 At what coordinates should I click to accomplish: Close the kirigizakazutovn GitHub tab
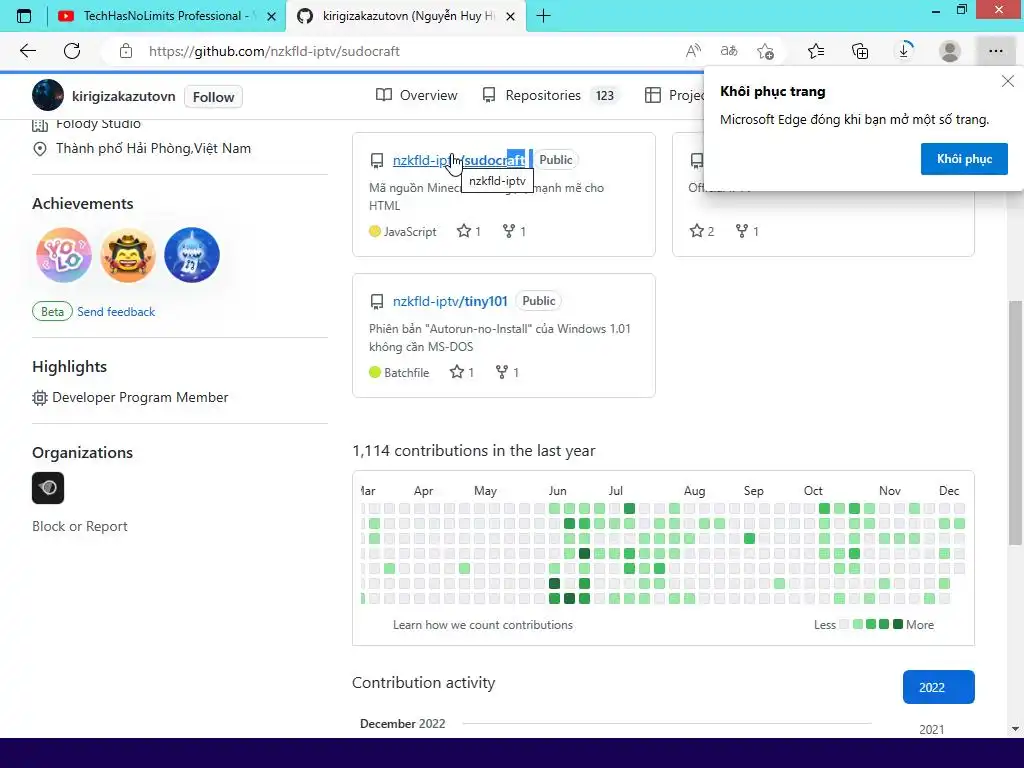tap(511, 16)
